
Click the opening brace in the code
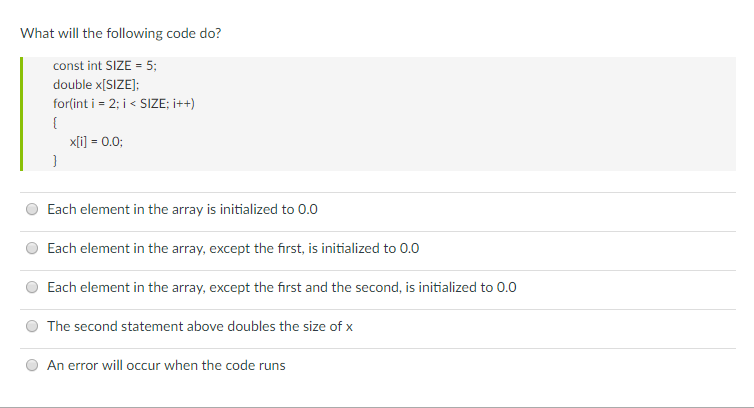click(x=55, y=123)
